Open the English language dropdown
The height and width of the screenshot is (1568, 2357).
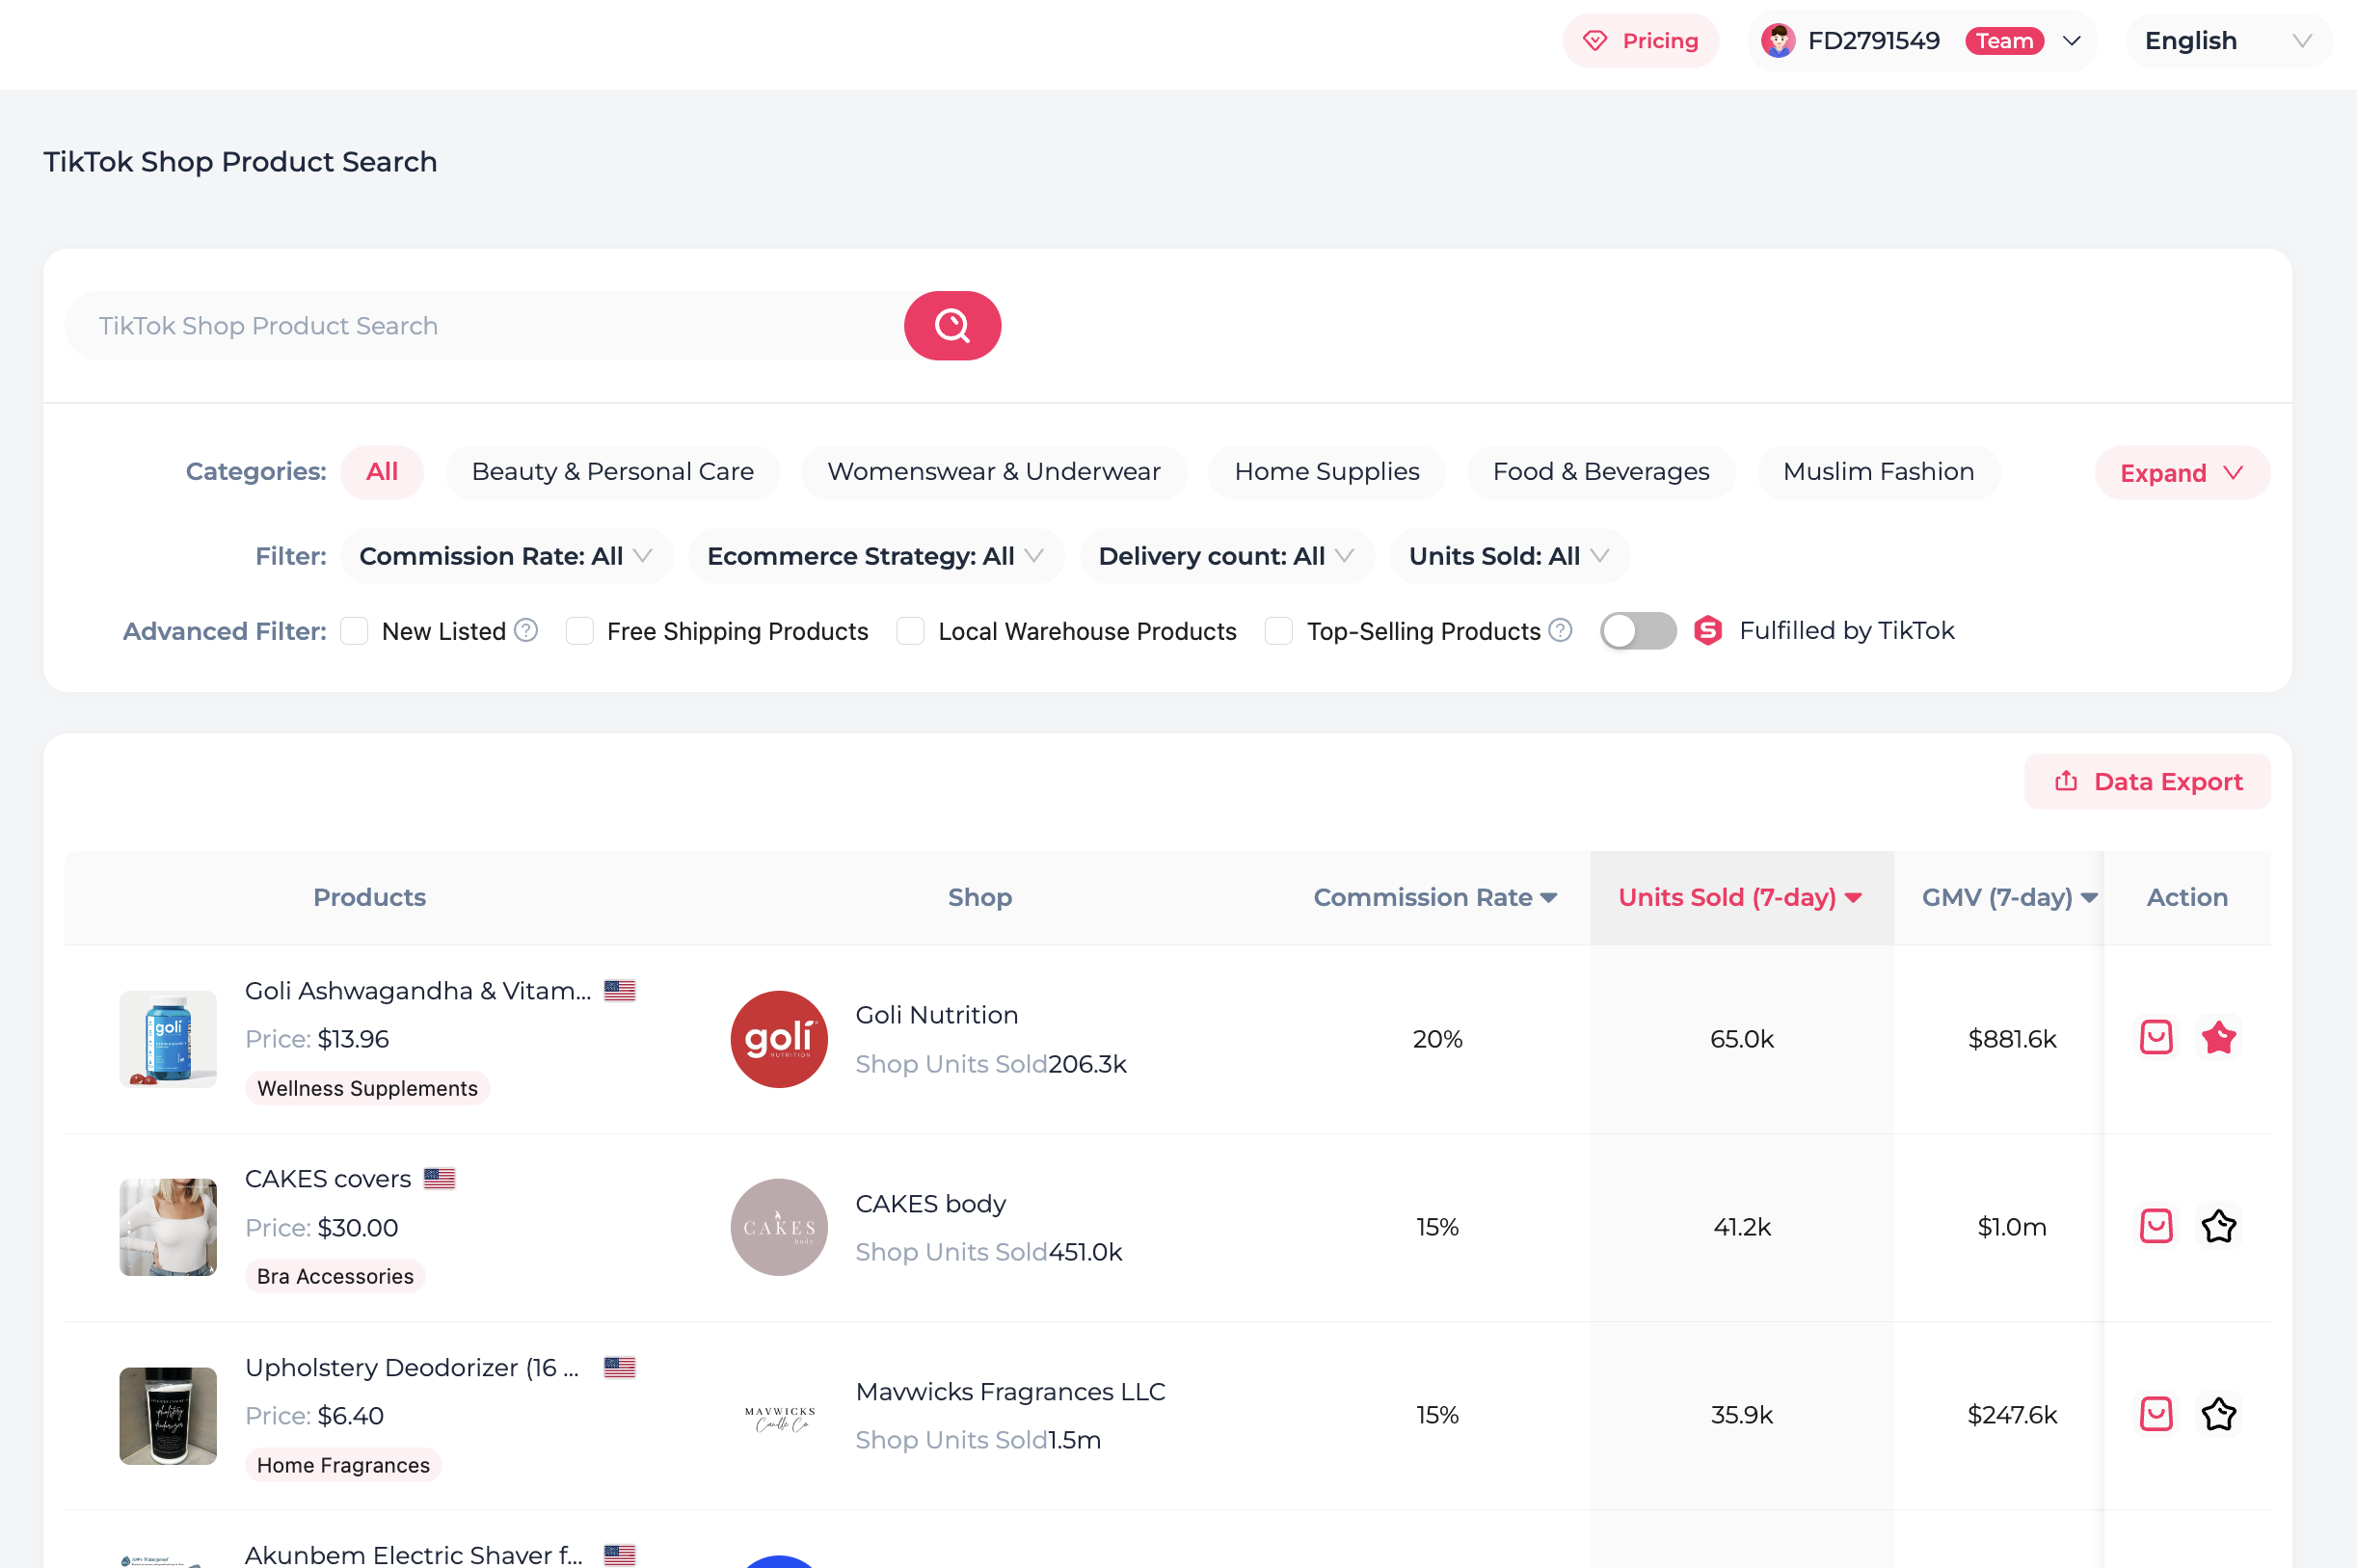[x=2227, y=41]
